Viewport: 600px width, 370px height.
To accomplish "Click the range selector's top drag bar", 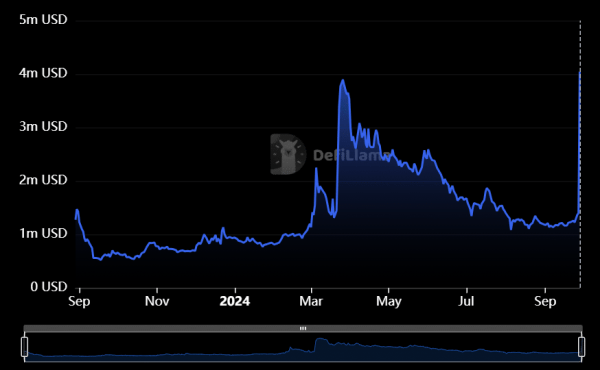I will 303,328.
